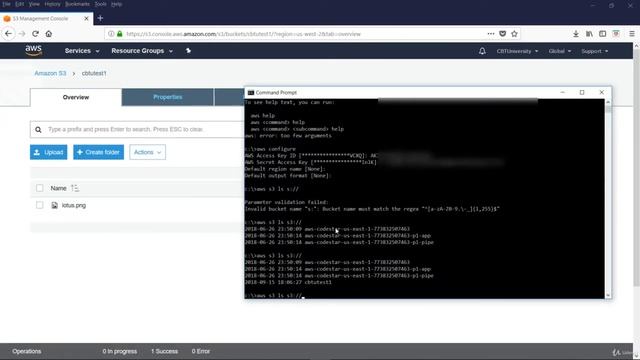Open the lotus.png file link
640x360 pixels.
coord(74,205)
